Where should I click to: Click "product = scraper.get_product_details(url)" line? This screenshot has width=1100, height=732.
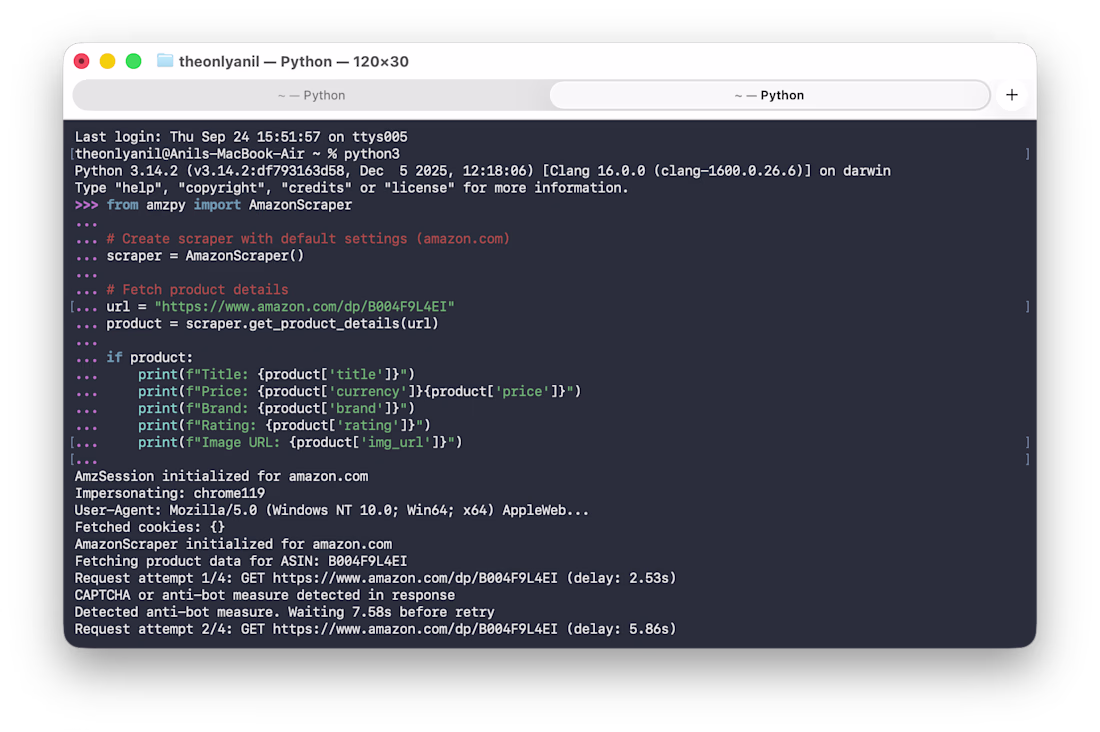tap(272, 324)
